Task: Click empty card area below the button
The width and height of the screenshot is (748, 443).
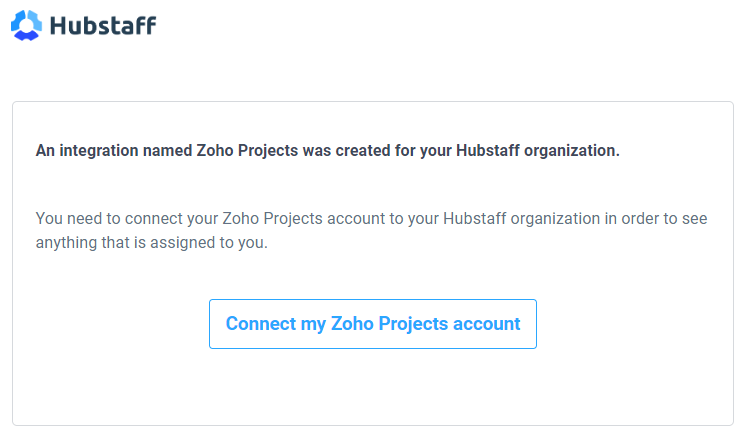Action: [373, 386]
